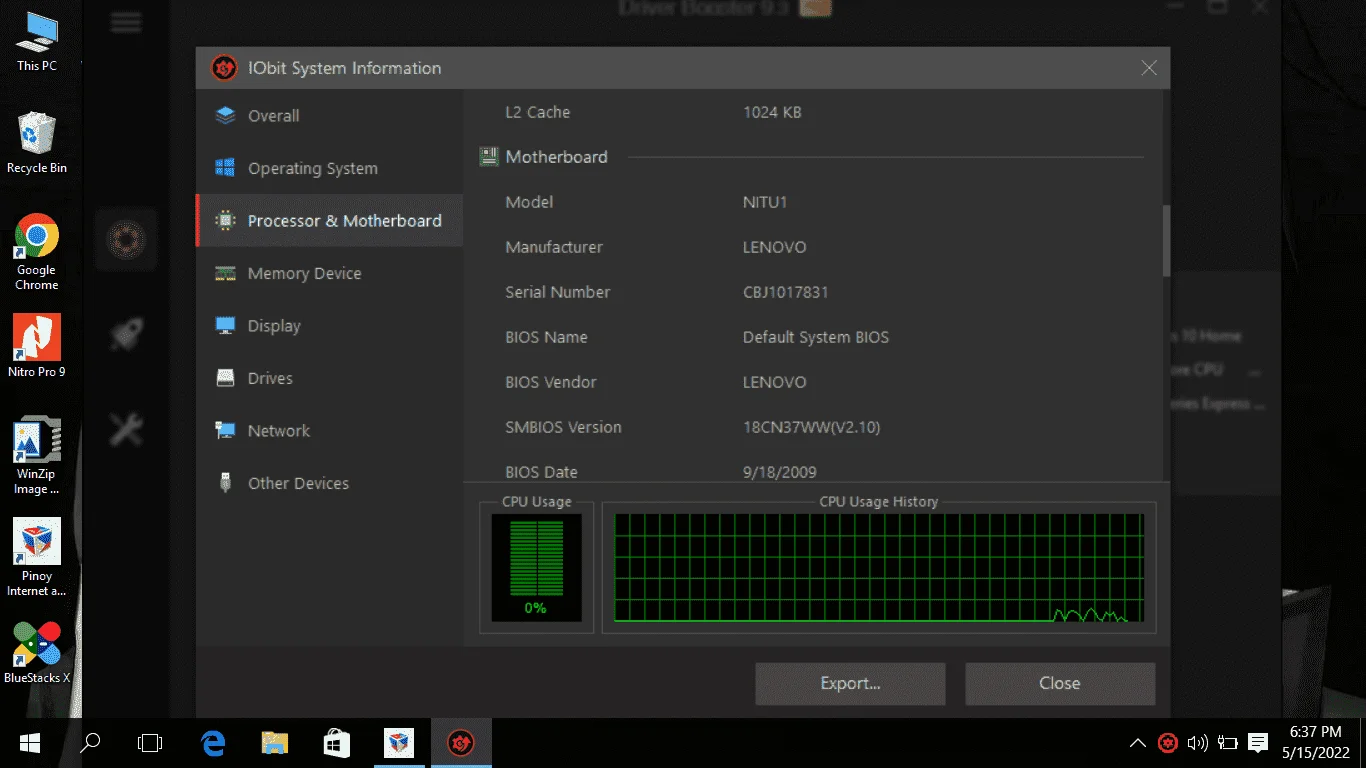Click the Model label
This screenshot has width=1366, height=768.
529,202
